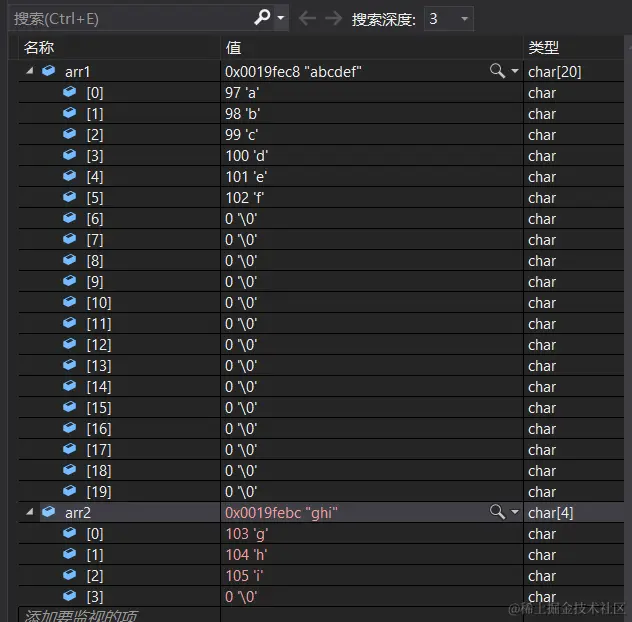Click the navigate back arrow

307,18
